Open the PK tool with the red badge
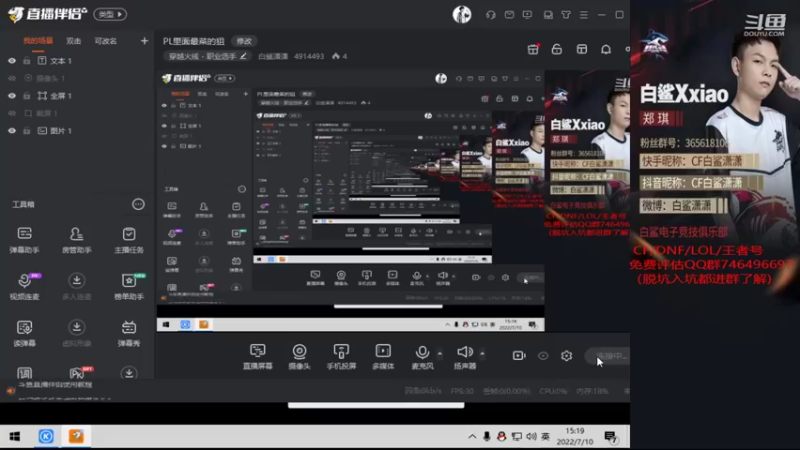Viewport: 800px width, 450px height. pyautogui.click(x=78, y=372)
